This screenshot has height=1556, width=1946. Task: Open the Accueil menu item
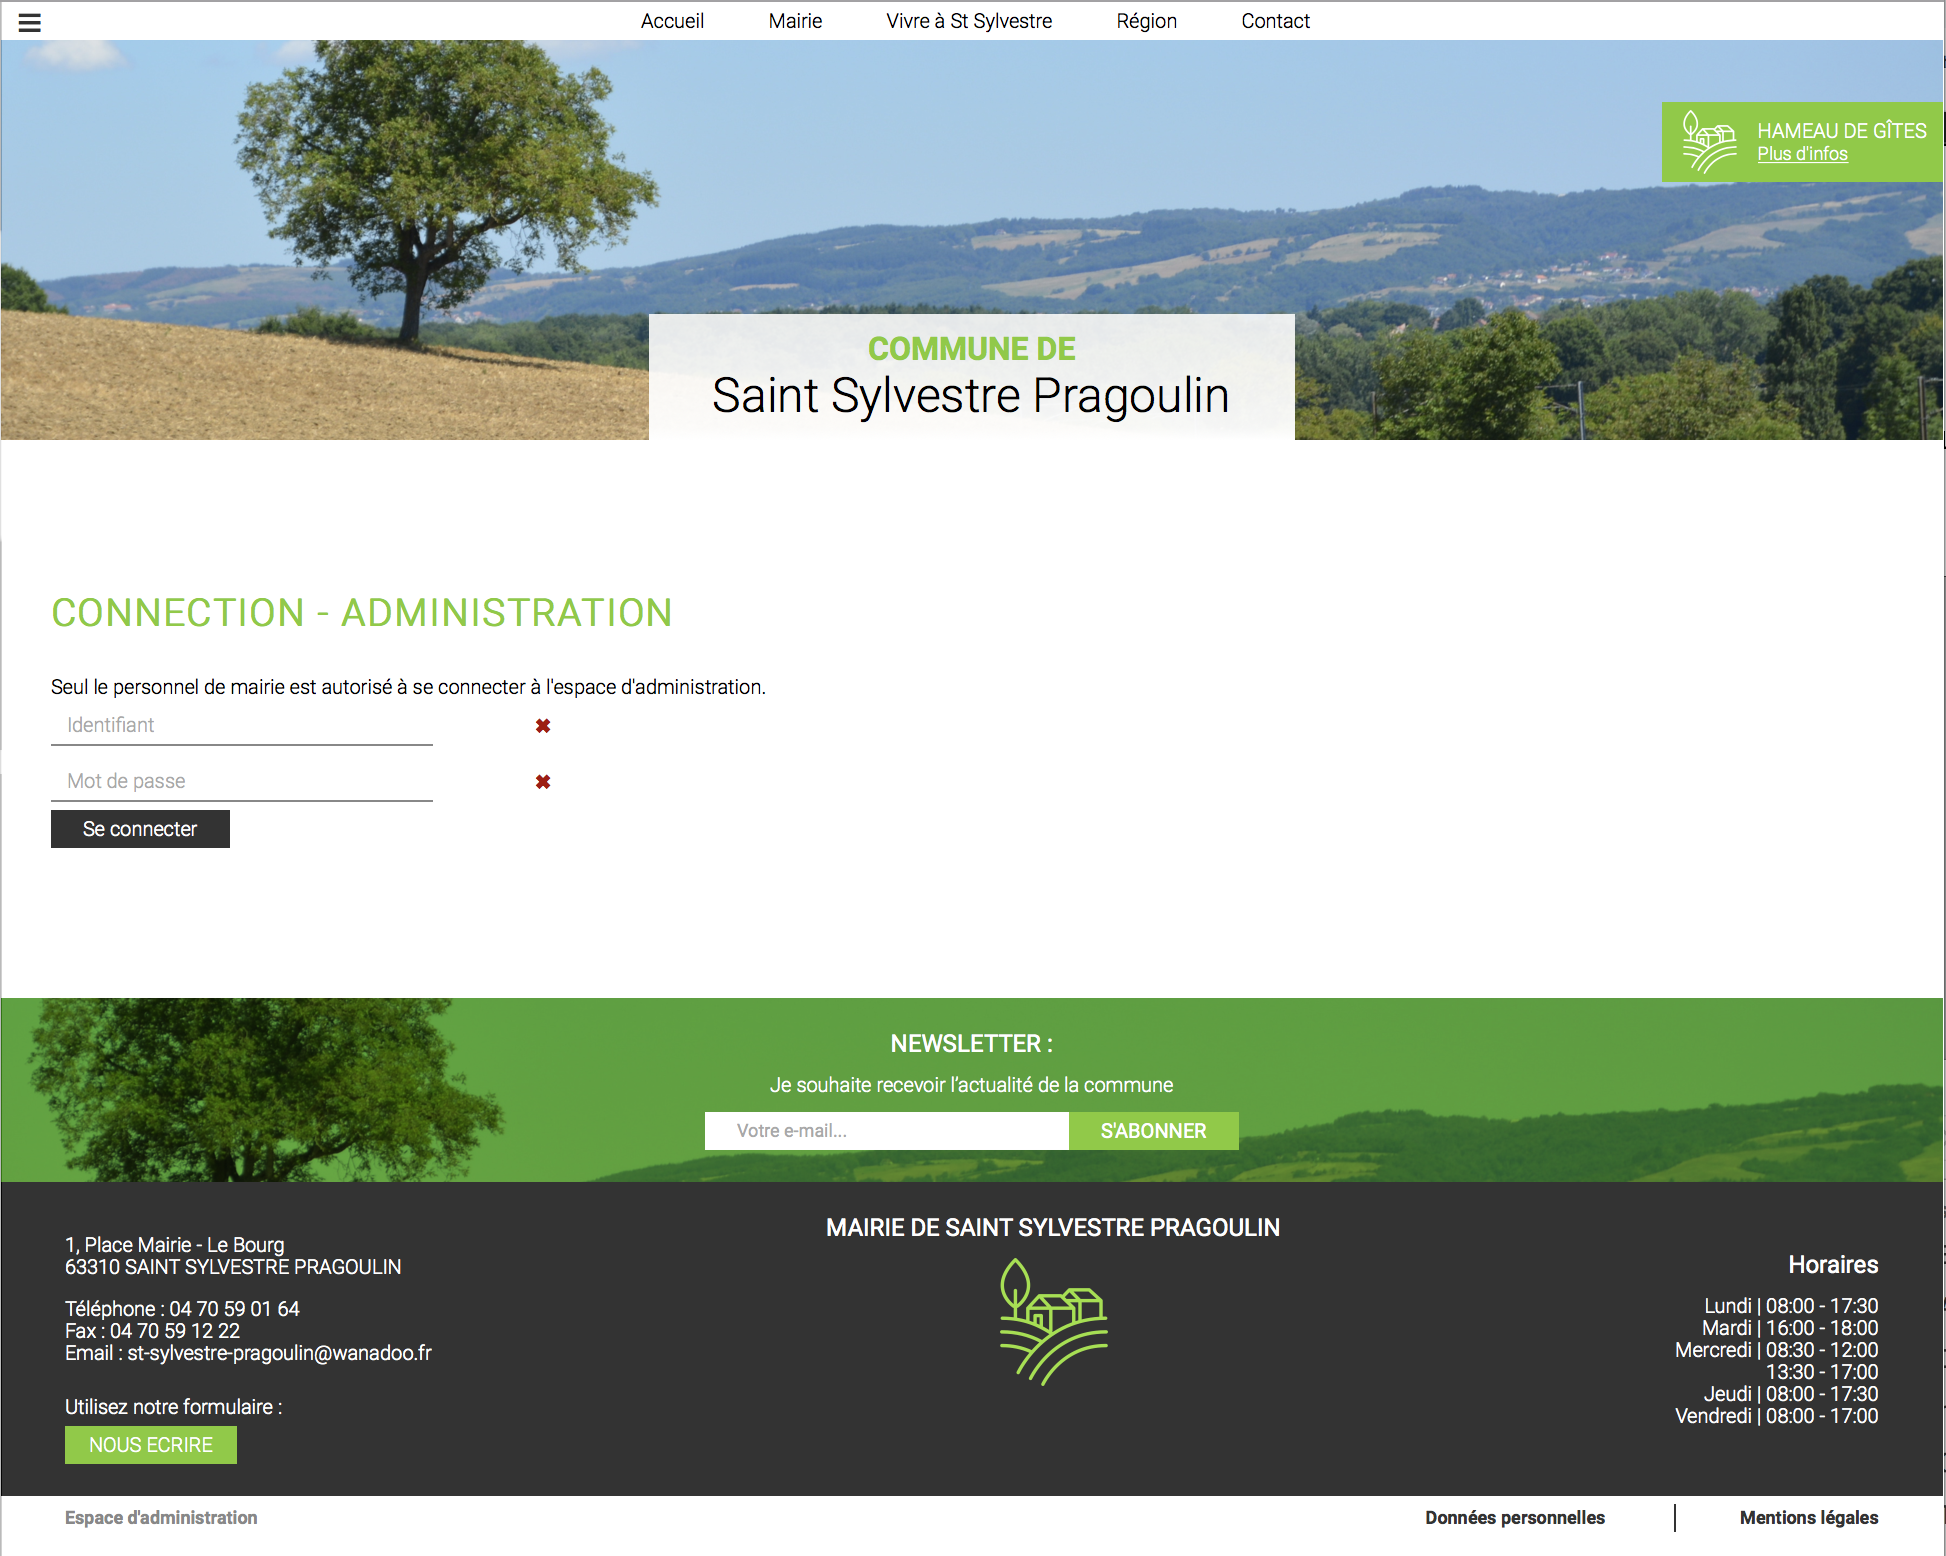tap(672, 21)
